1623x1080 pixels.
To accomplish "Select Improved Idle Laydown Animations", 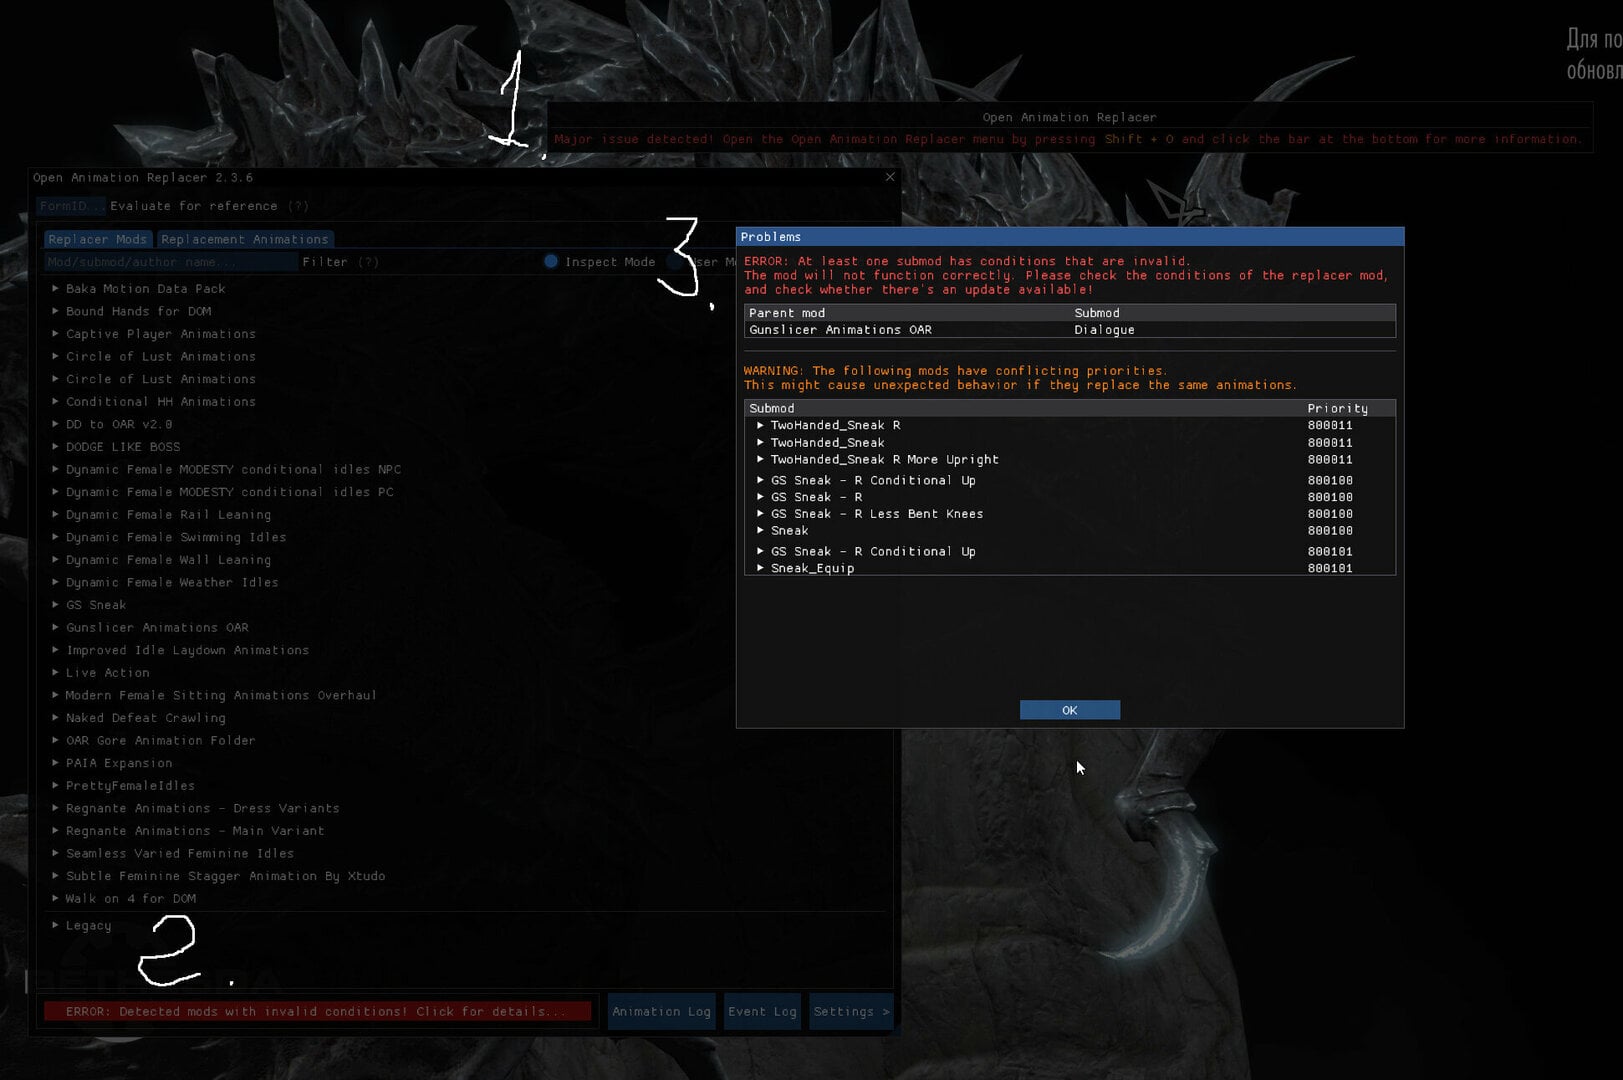I will coord(187,650).
